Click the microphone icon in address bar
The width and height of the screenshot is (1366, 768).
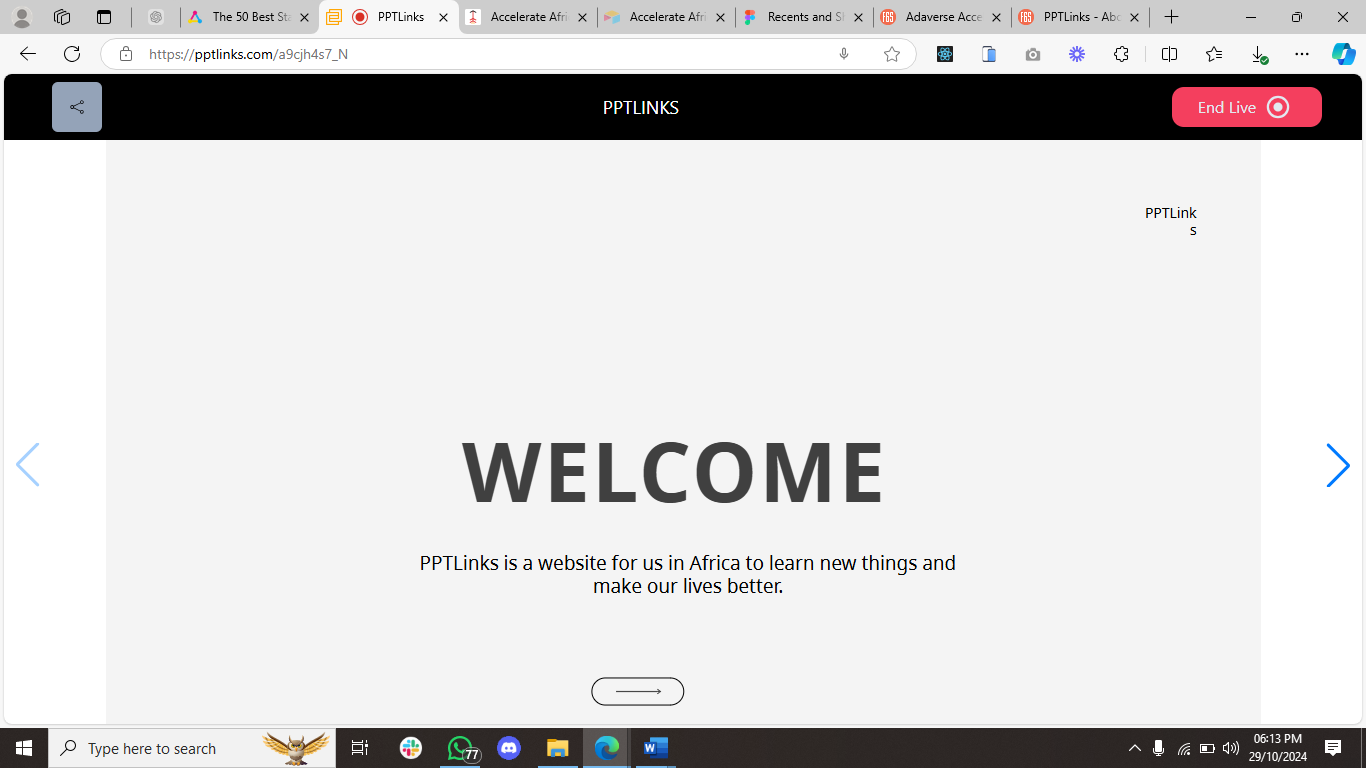844,54
